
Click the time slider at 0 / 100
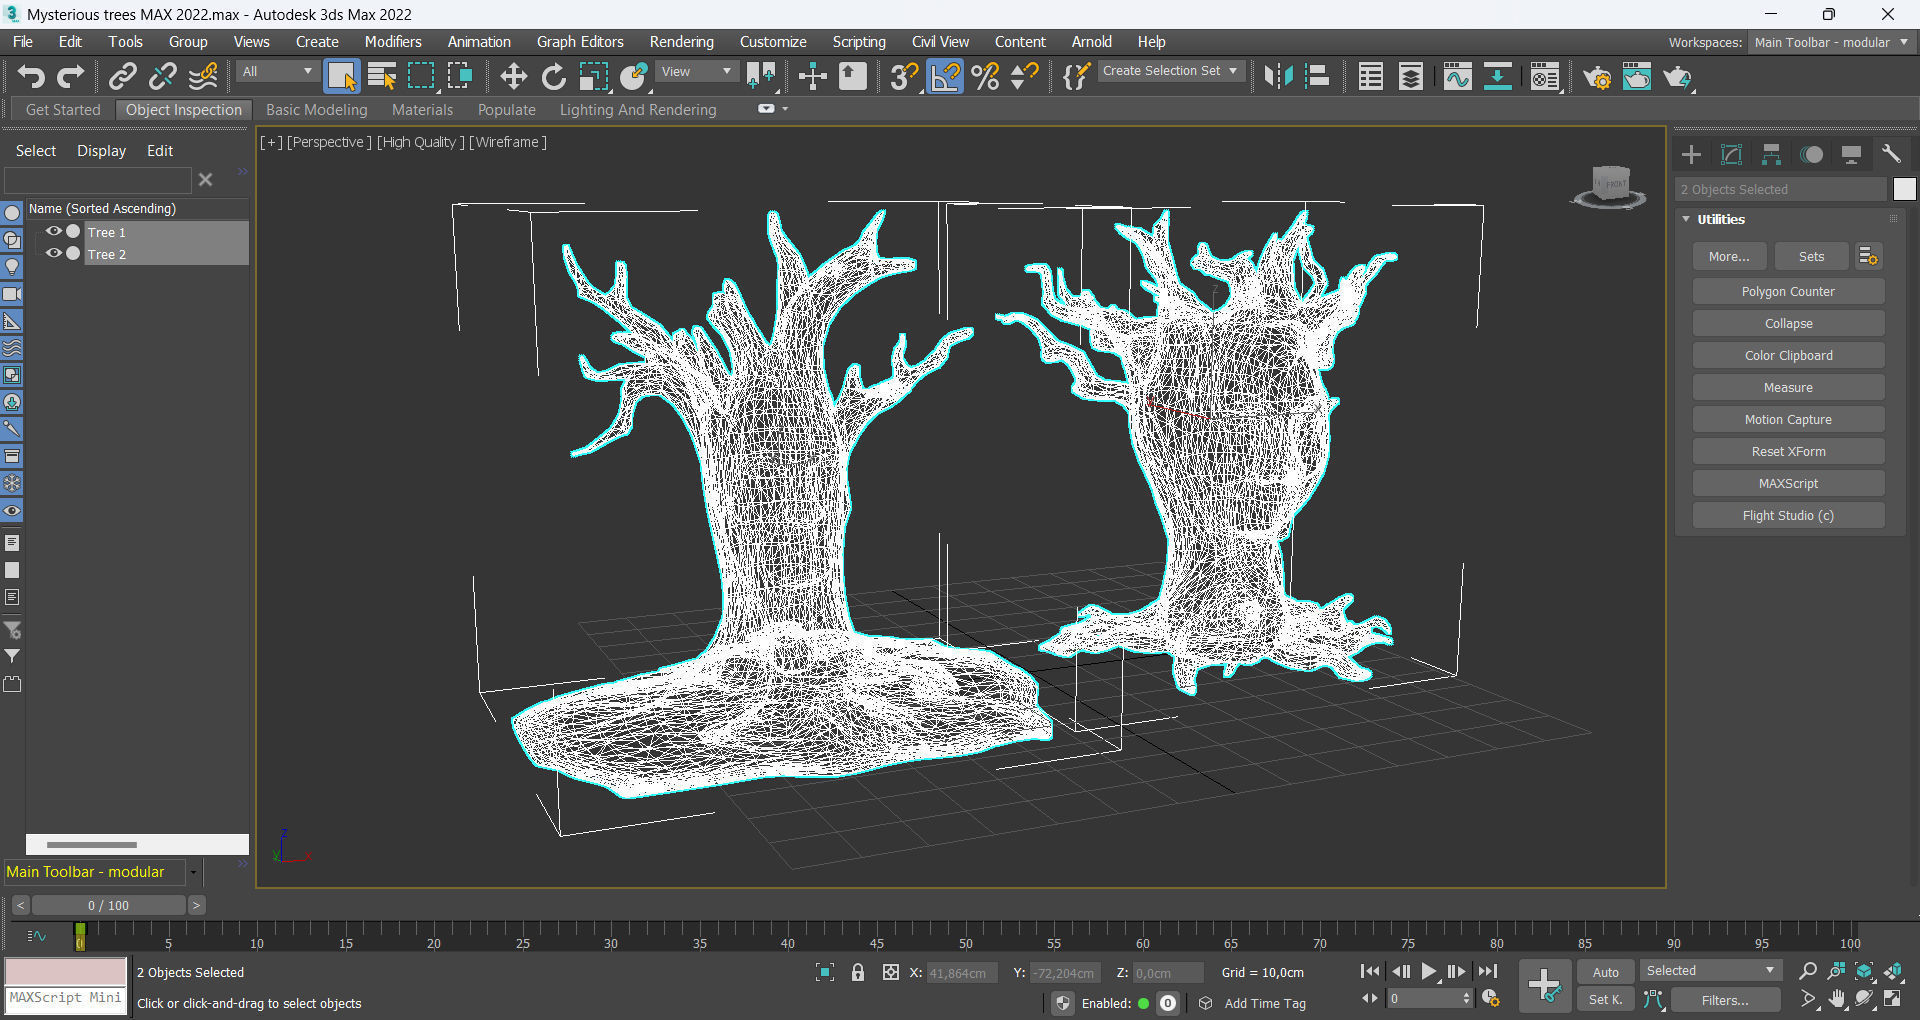[x=108, y=905]
